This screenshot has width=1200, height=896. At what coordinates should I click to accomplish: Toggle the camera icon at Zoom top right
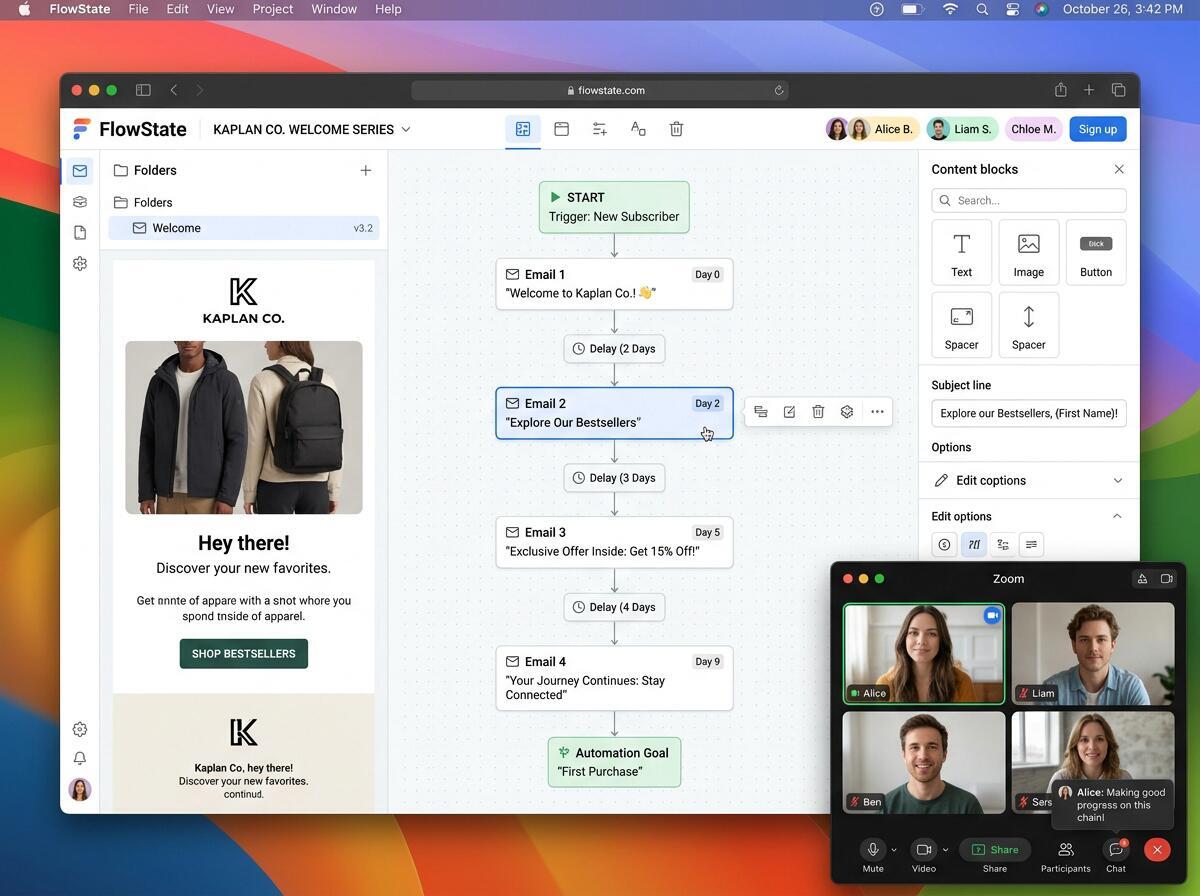[x=1166, y=579]
